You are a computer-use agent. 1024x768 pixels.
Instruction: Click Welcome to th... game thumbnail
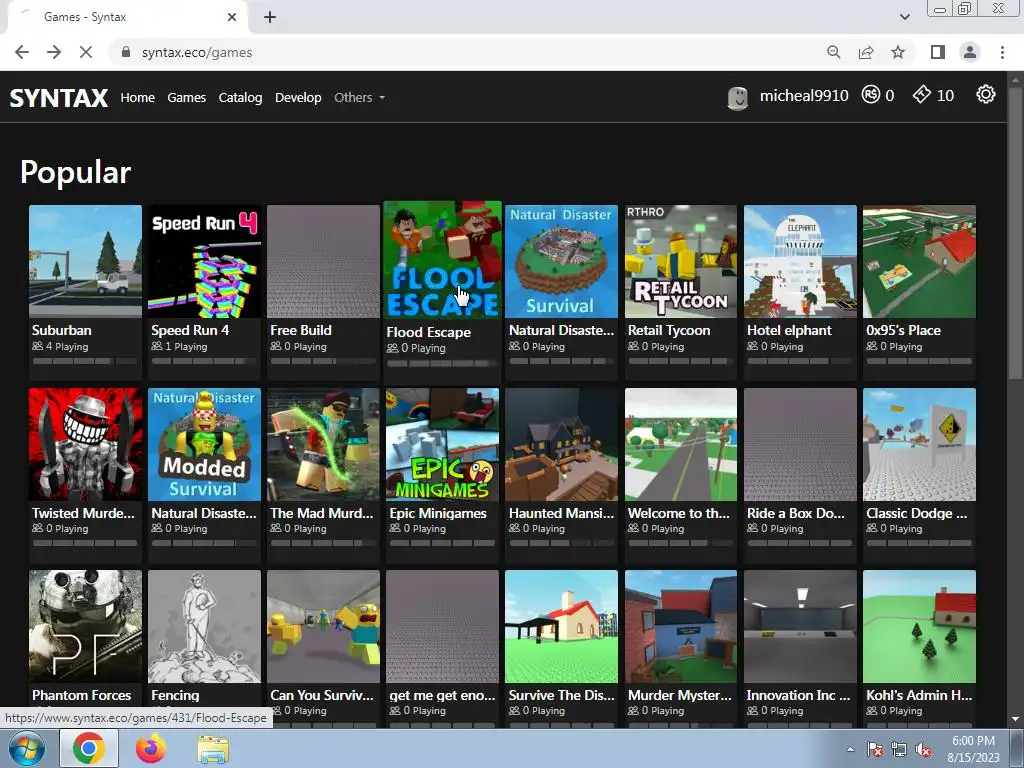point(680,444)
